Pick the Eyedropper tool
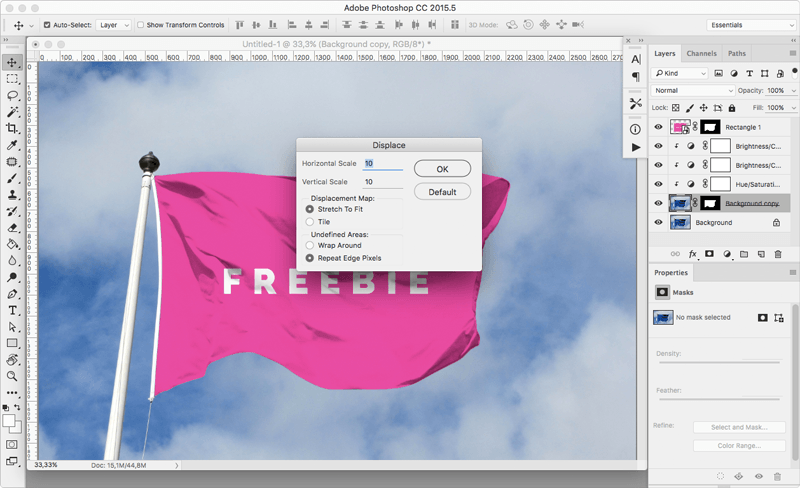This screenshot has height=488, width=800. click(x=12, y=146)
